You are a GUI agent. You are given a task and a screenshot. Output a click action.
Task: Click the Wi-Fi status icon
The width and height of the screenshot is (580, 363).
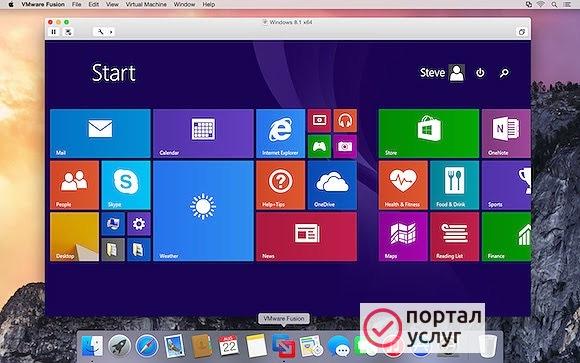541,4
